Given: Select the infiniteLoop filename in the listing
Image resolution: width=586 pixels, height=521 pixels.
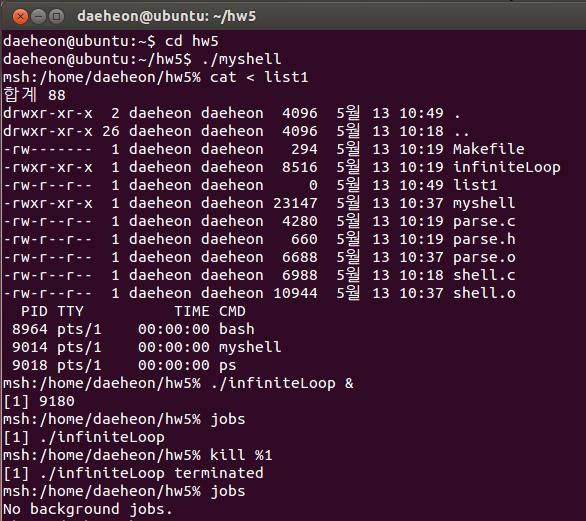Looking at the screenshot, I should click(507, 167).
